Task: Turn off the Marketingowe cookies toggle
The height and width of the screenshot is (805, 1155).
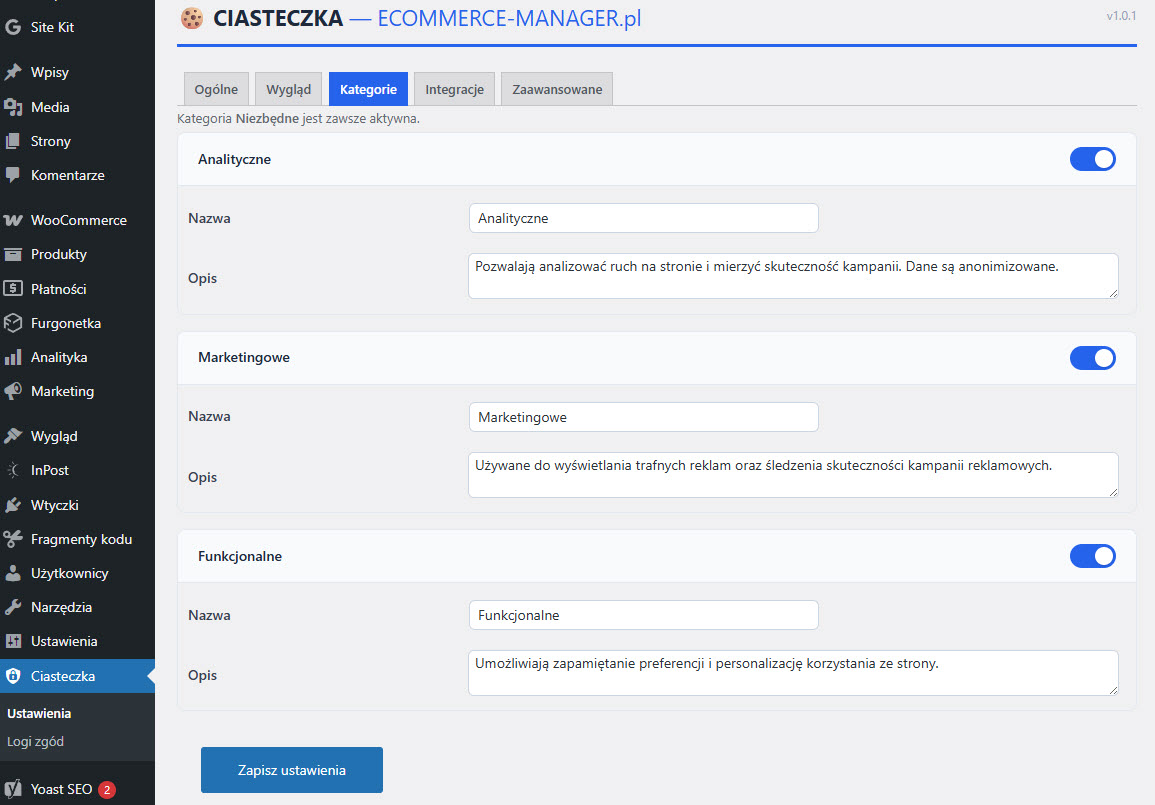Action: 1092,358
